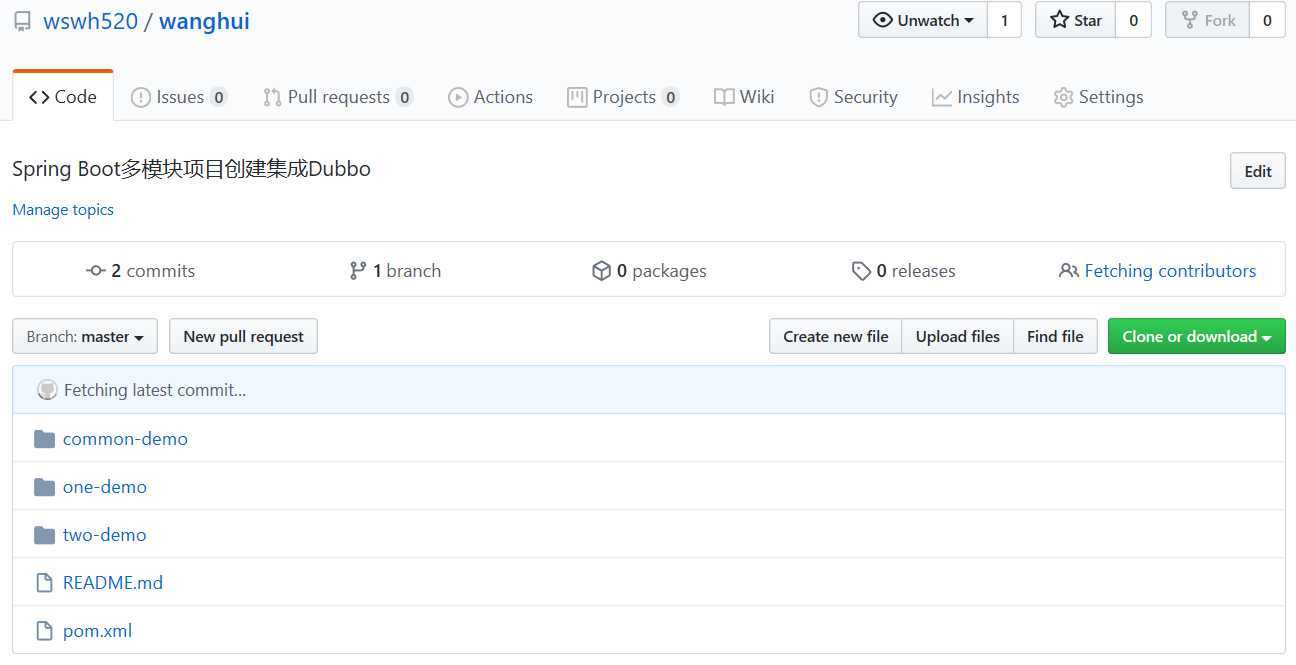Open the Pull requests tab
Image resolution: width=1296 pixels, height=665 pixels.
[338, 97]
